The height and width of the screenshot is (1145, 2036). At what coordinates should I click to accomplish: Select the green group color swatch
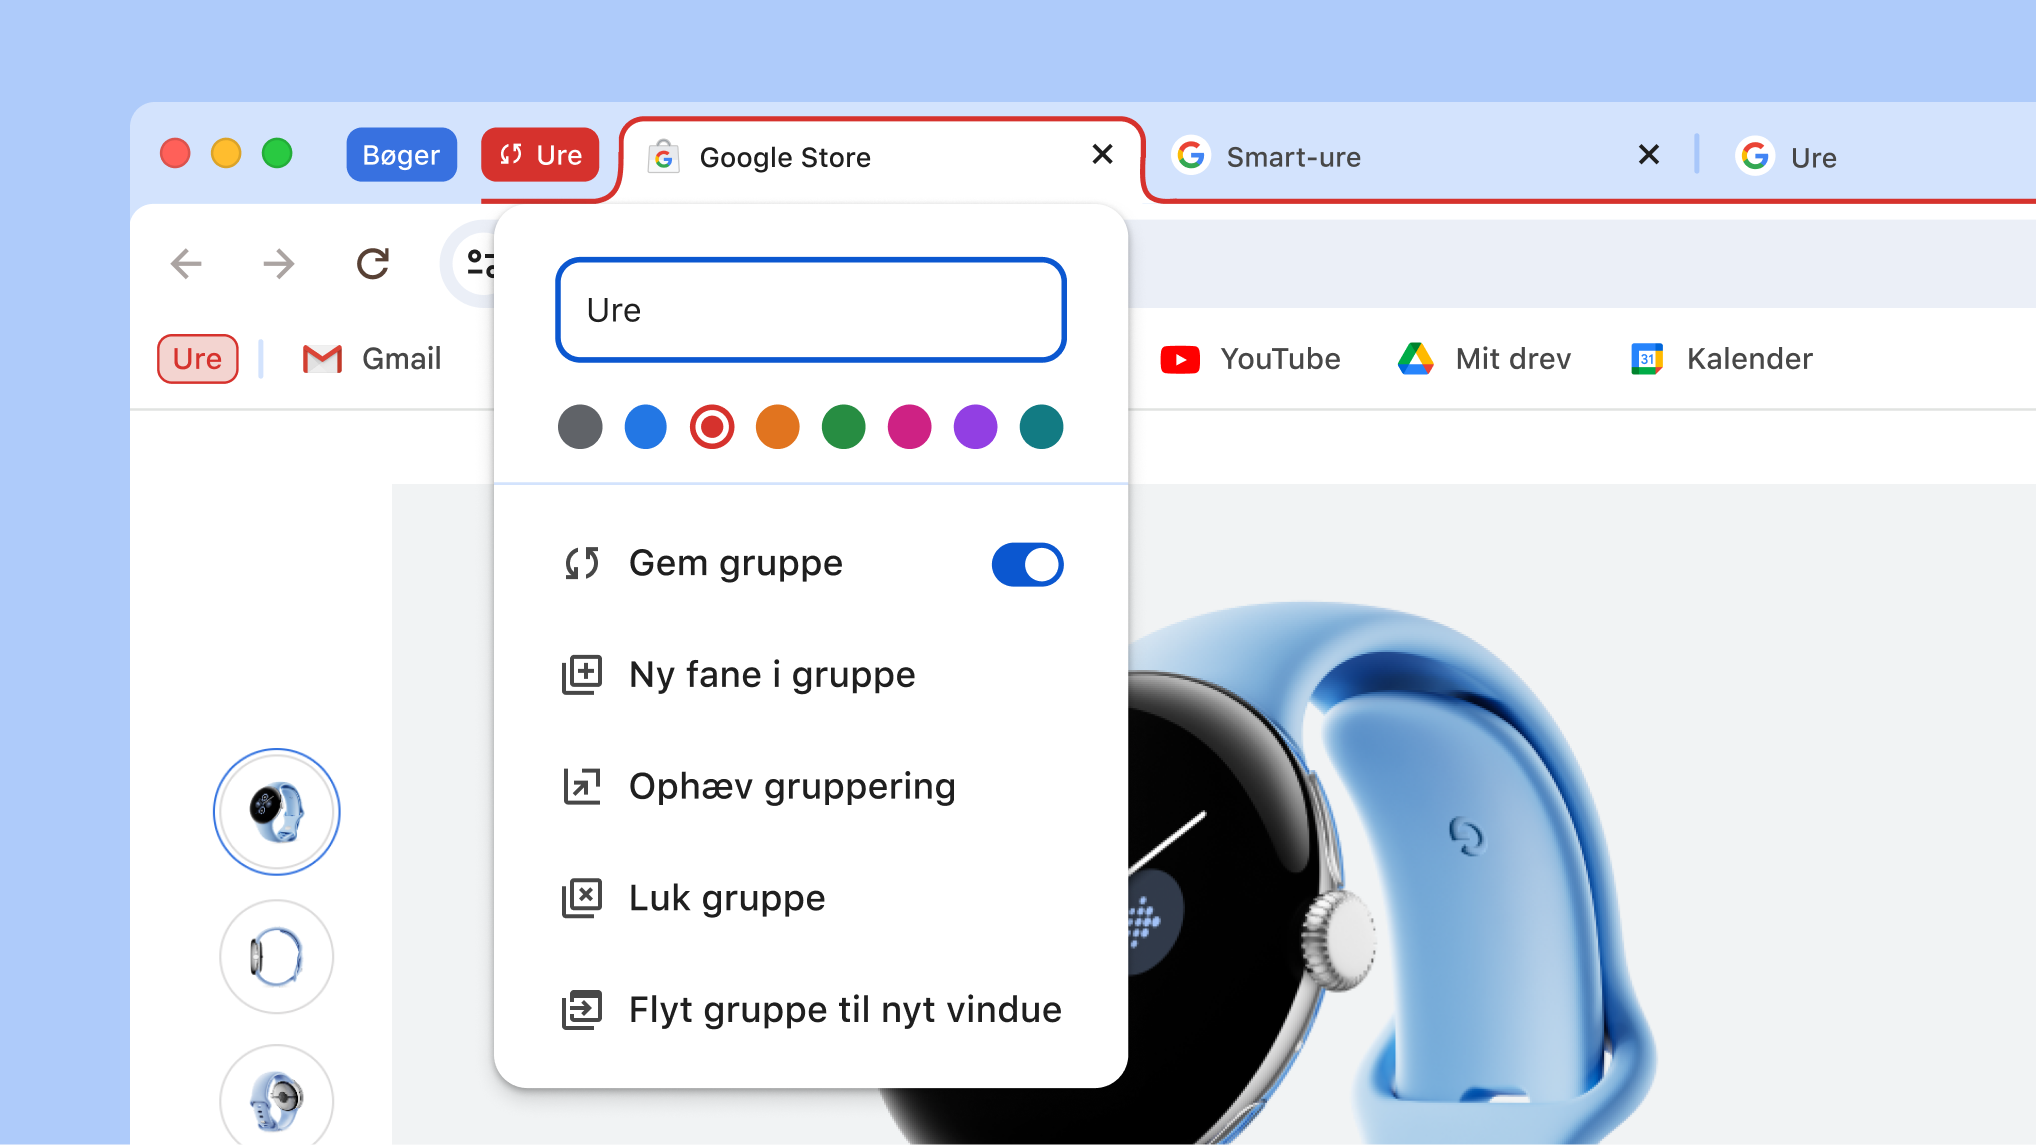pyautogui.click(x=844, y=427)
